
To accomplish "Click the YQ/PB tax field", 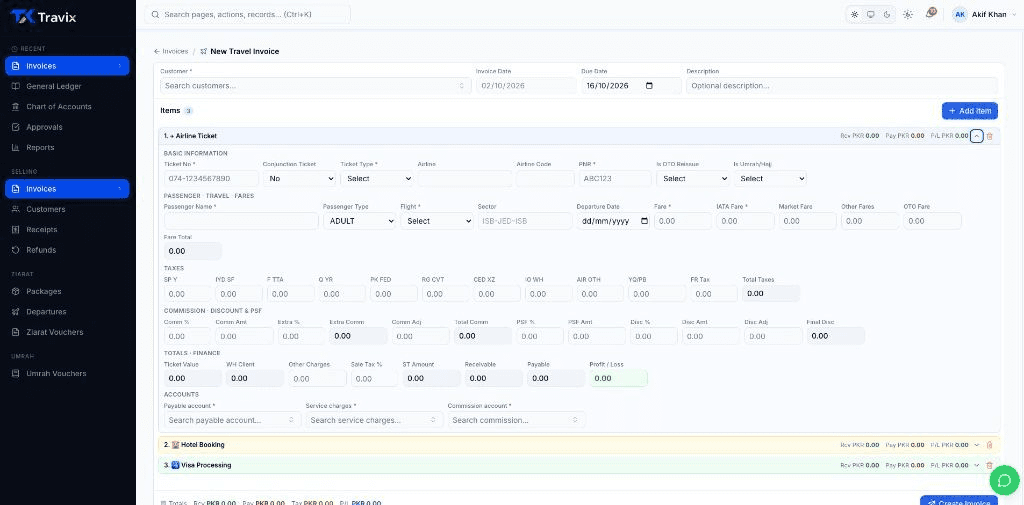I will point(657,294).
